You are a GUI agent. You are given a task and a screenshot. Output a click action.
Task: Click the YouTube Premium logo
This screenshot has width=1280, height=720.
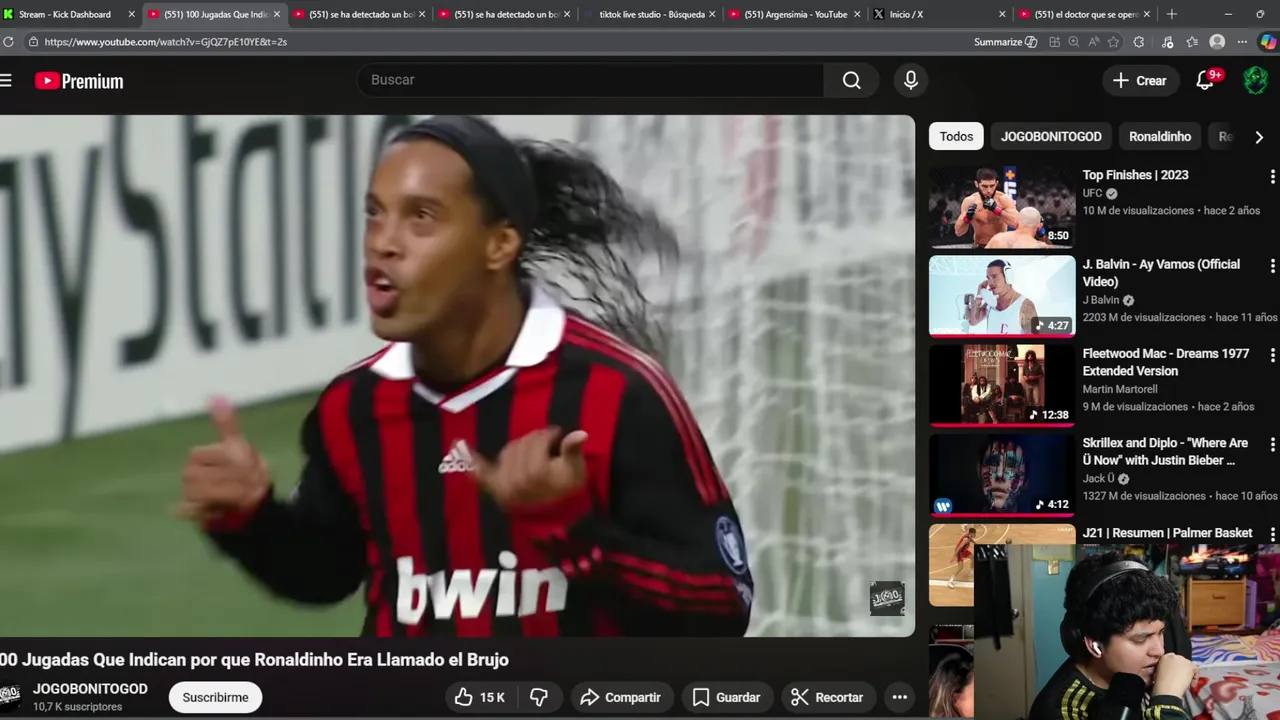pos(79,81)
